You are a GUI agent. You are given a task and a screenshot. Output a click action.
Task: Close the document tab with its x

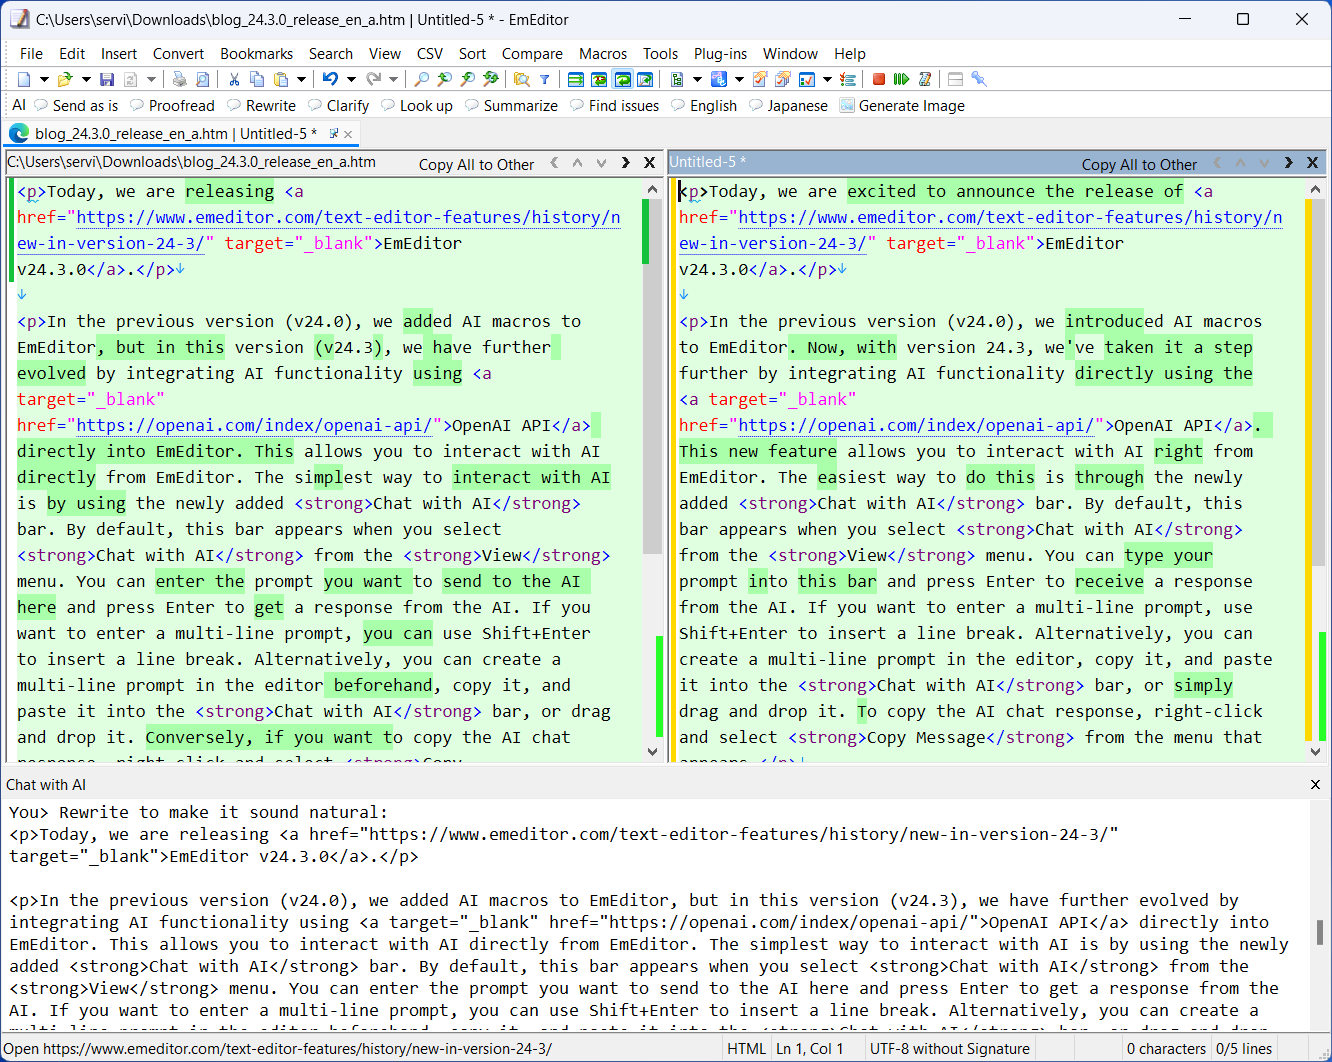(x=348, y=133)
